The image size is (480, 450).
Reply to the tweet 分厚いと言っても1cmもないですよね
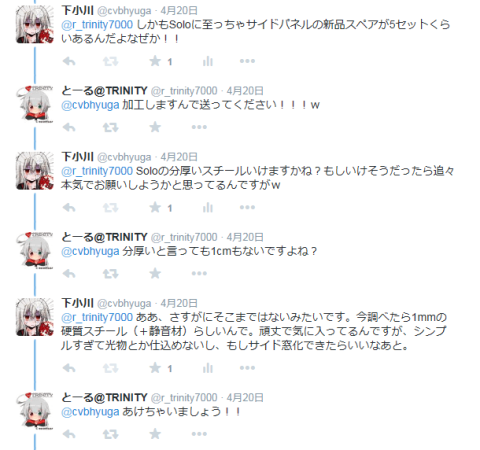(x=69, y=274)
